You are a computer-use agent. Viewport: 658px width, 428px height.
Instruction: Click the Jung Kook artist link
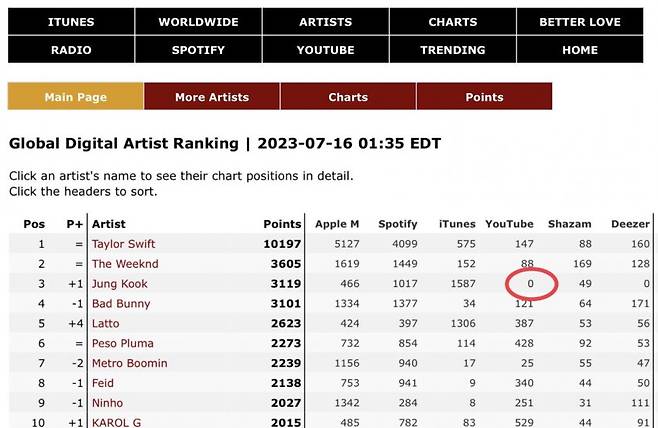click(x=119, y=284)
